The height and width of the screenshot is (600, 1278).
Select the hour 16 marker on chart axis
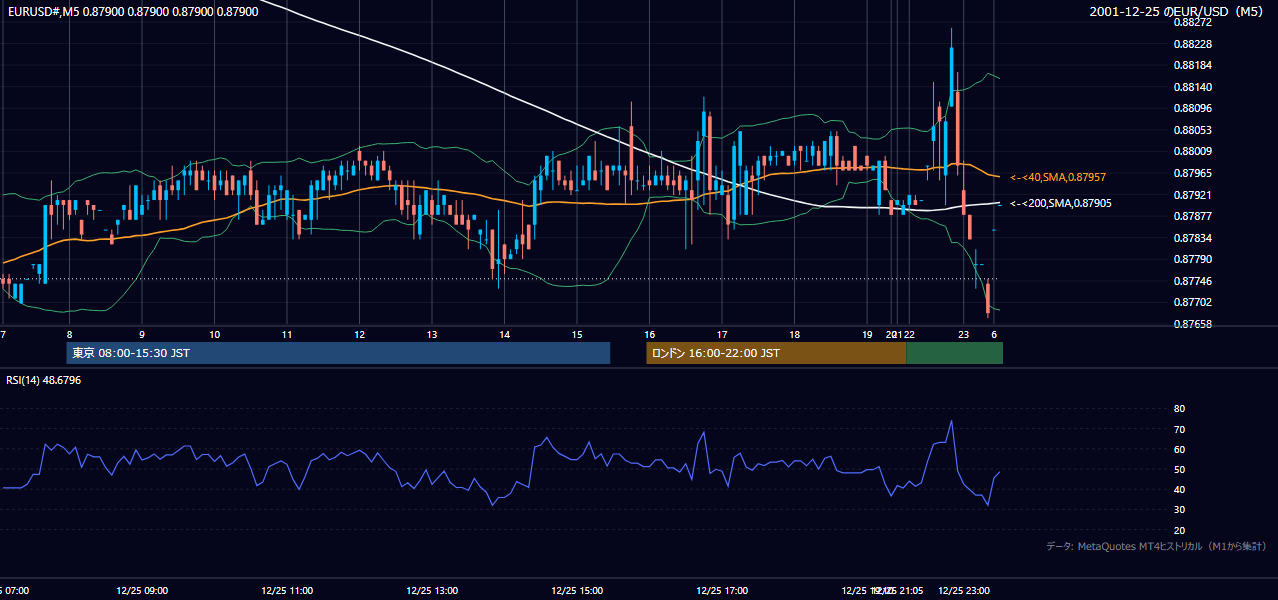click(649, 334)
